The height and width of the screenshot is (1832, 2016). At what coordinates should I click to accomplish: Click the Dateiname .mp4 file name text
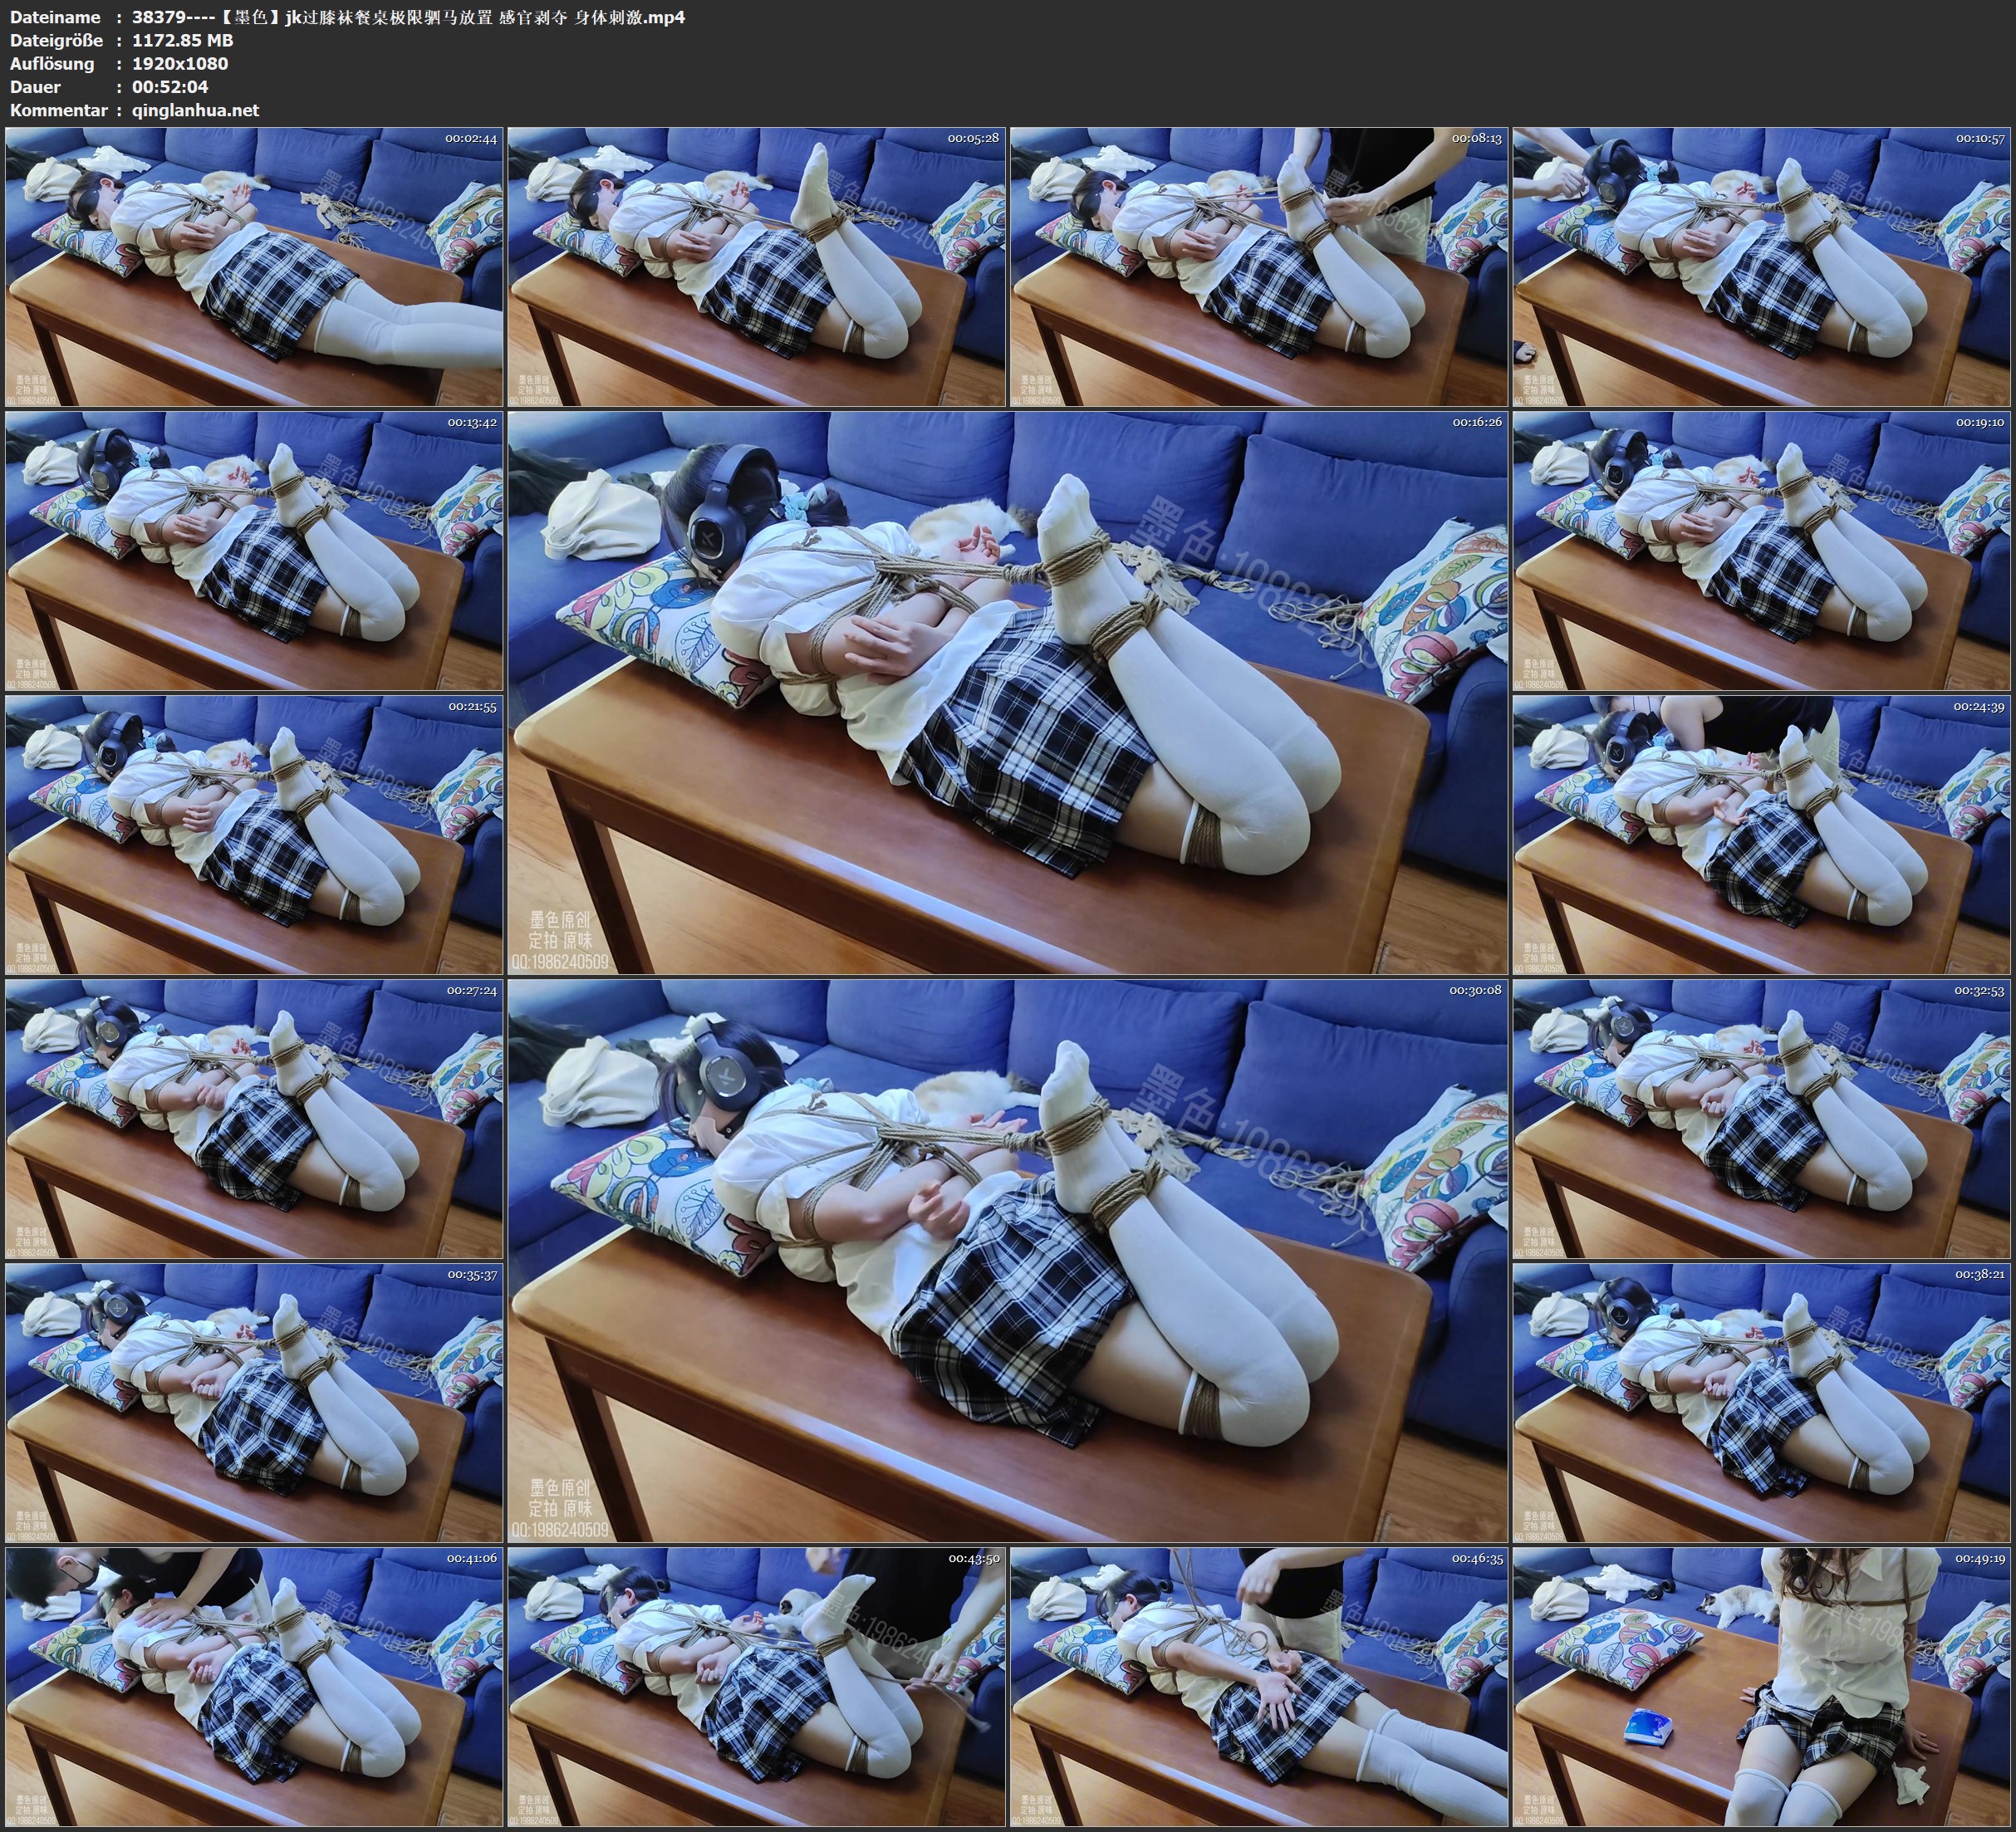[x=408, y=17]
